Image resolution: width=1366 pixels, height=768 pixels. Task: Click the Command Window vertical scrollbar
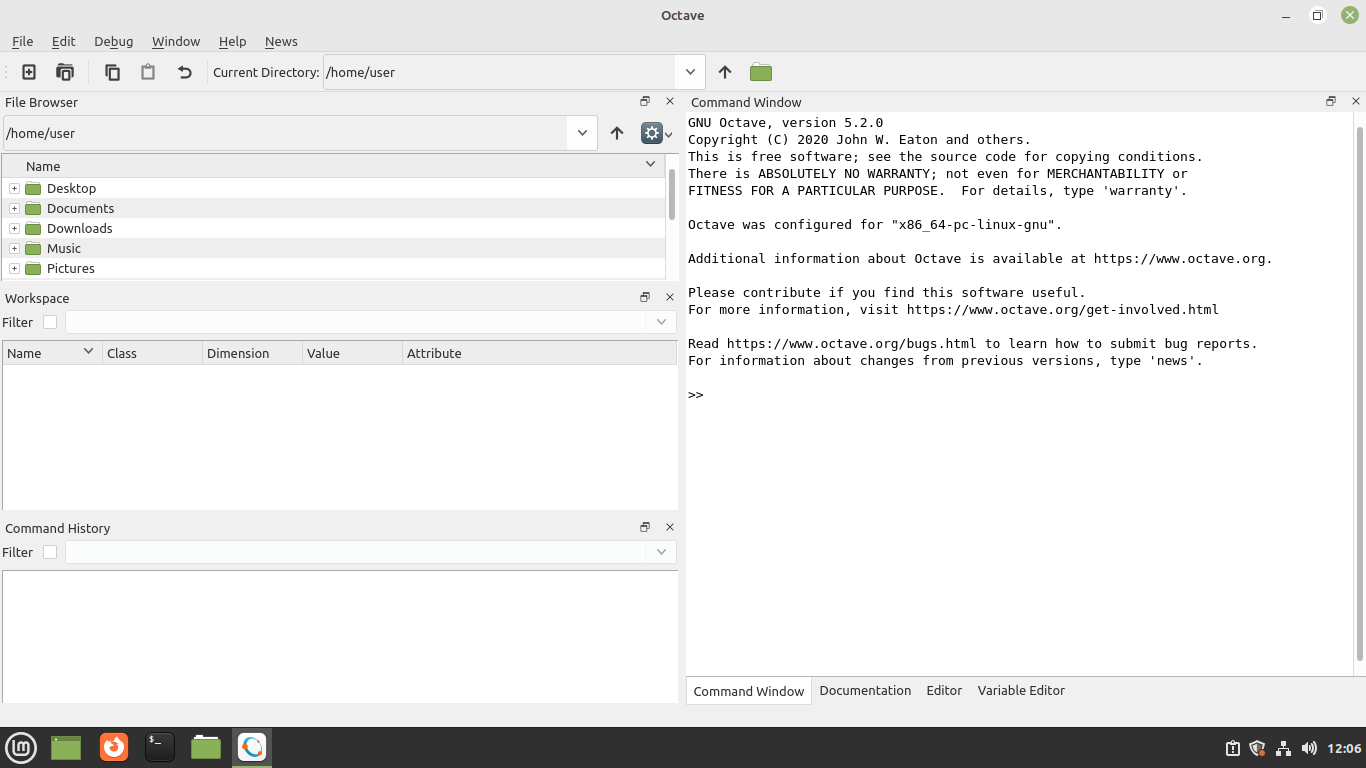[1360, 393]
